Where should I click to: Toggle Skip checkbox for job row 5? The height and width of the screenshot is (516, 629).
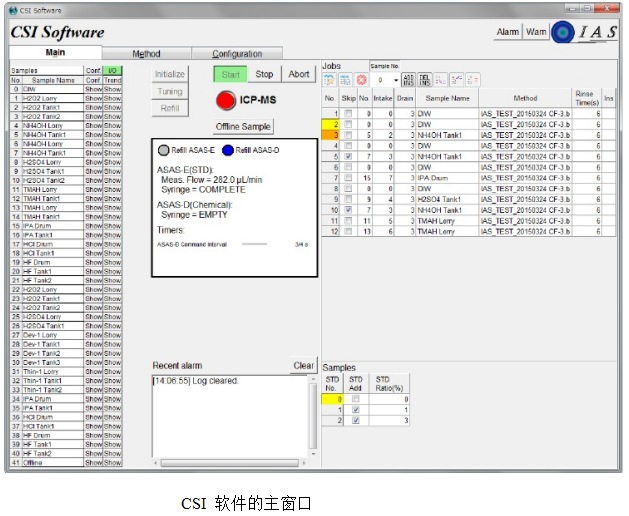(348, 156)
